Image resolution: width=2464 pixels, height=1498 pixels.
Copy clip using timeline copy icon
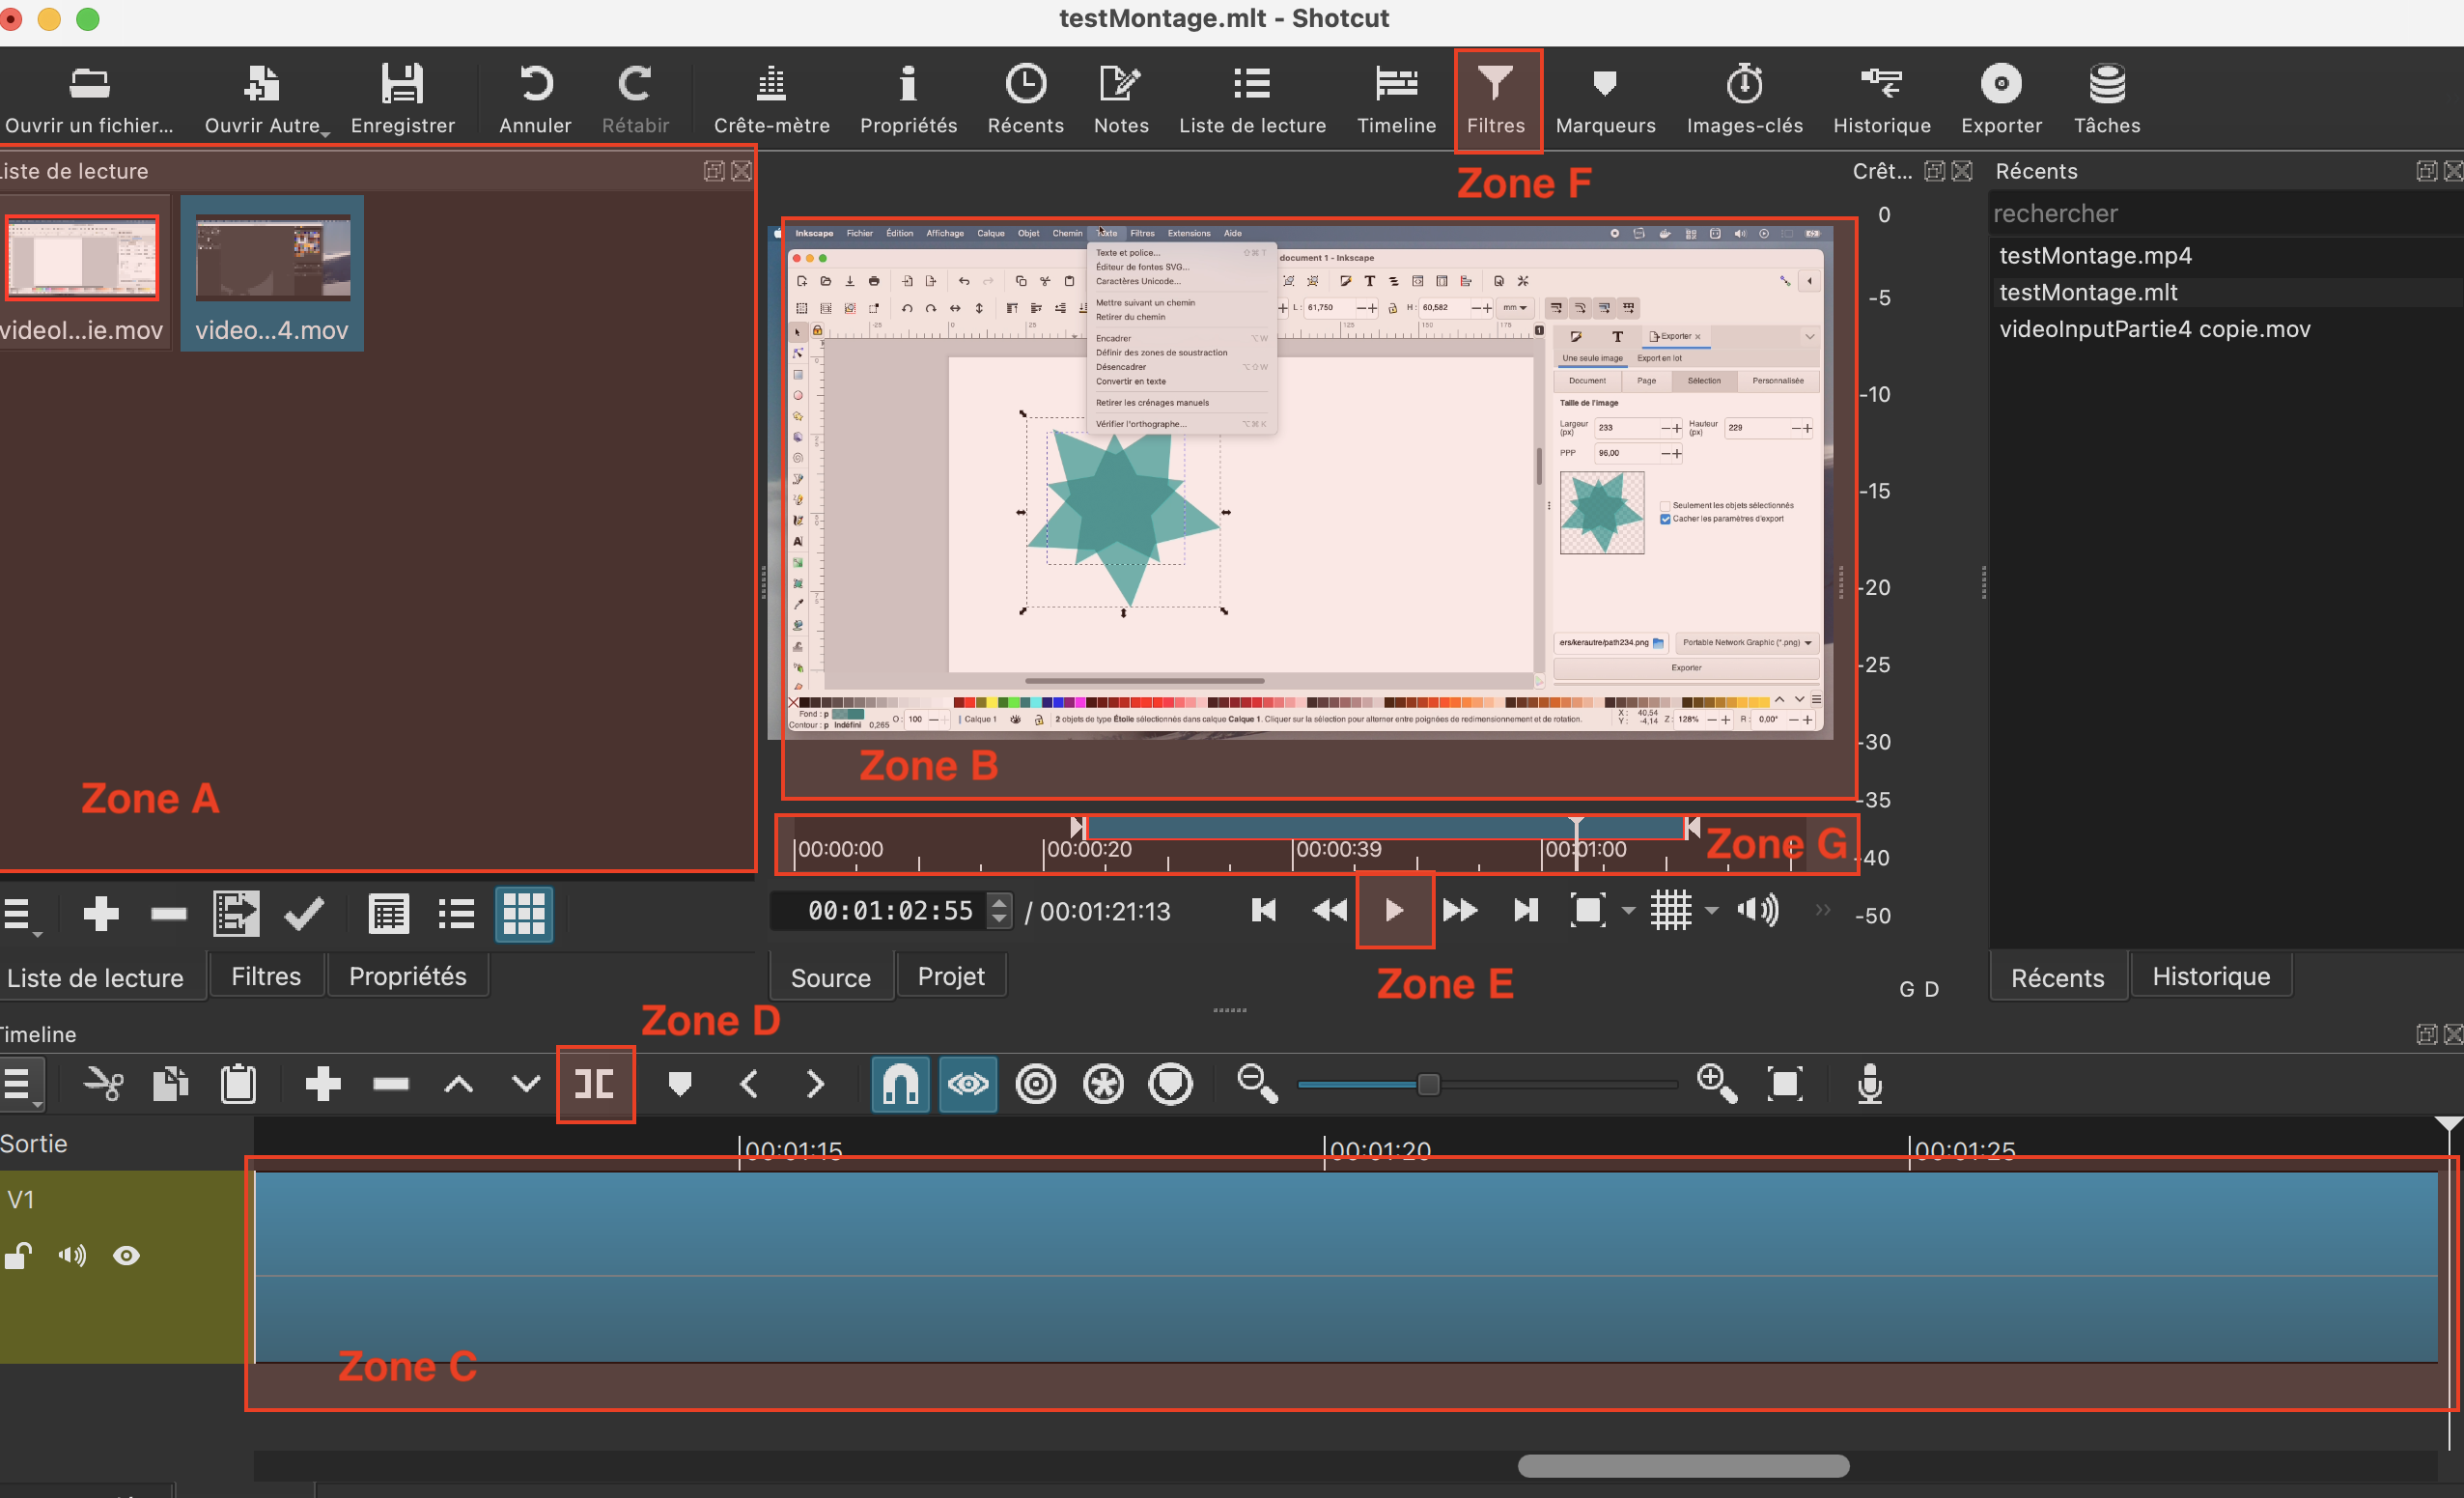click(x=170, y=1084)
